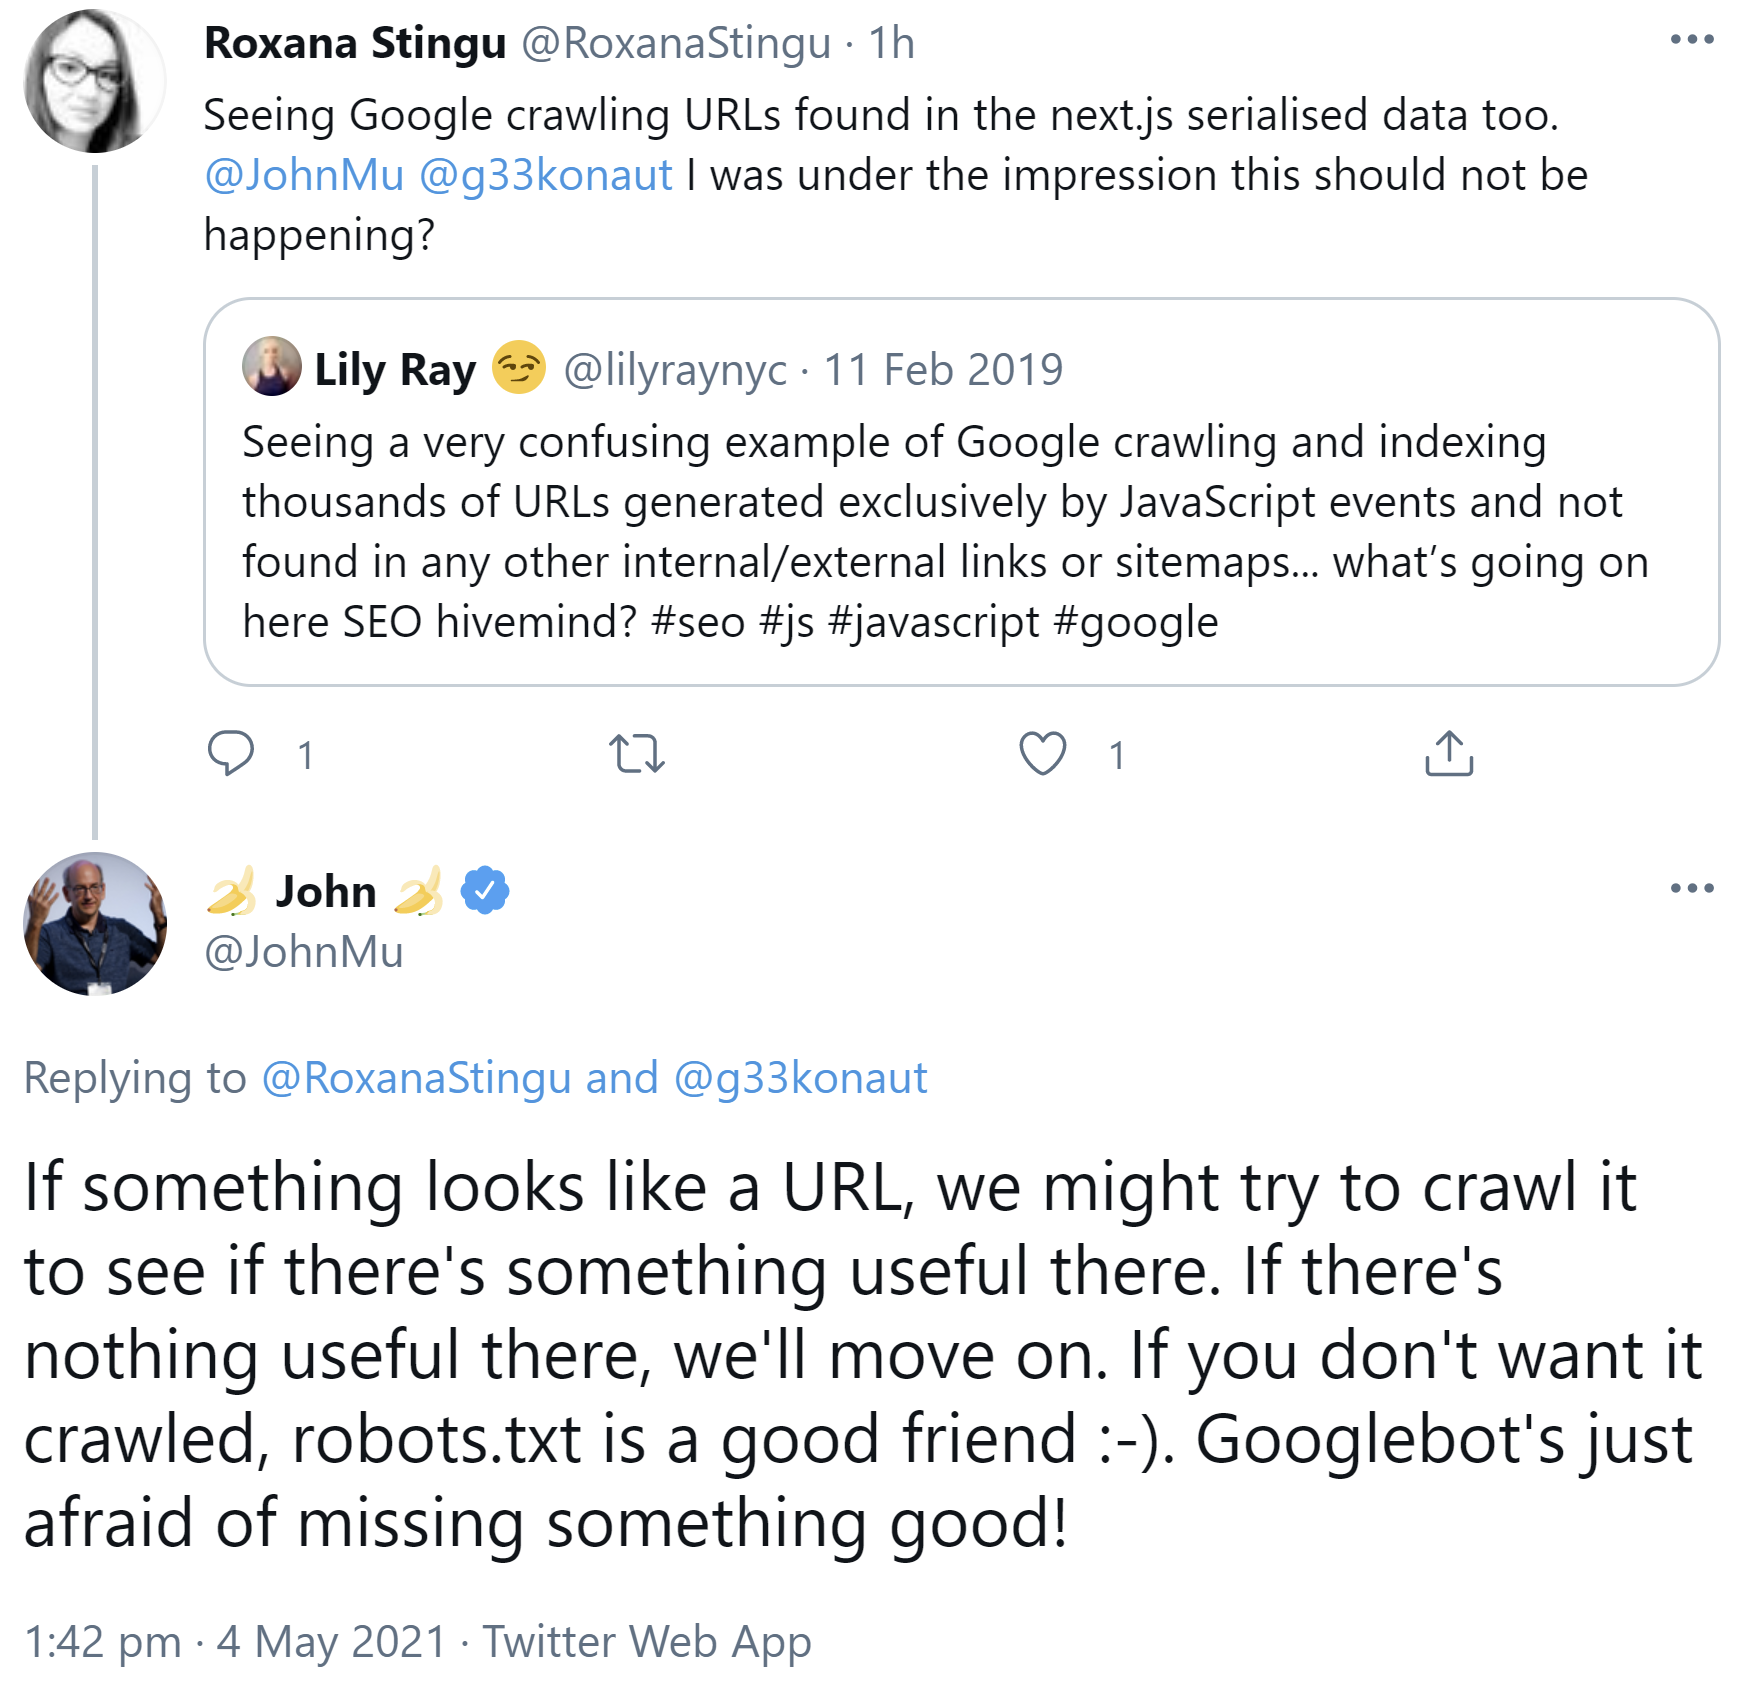The image size is (1749, 1684).
Task: Like Roxana Stingu's tweet with the heart
Action: coord(1042,754)
